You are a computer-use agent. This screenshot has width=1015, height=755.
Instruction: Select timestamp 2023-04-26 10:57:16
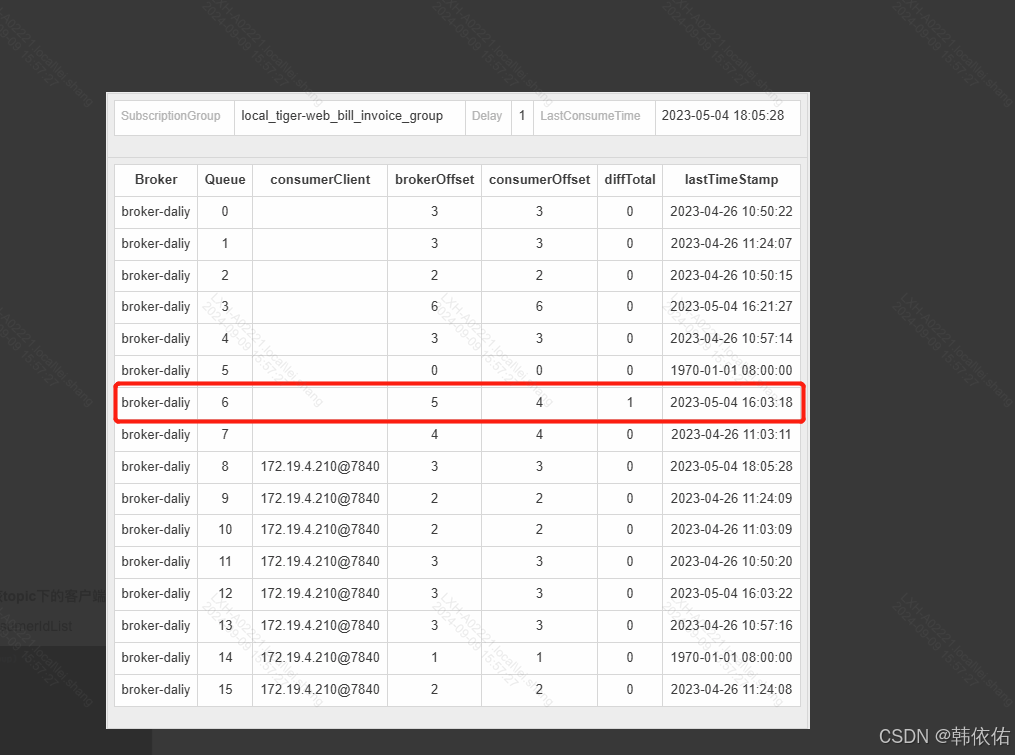[x=731, y=625]
